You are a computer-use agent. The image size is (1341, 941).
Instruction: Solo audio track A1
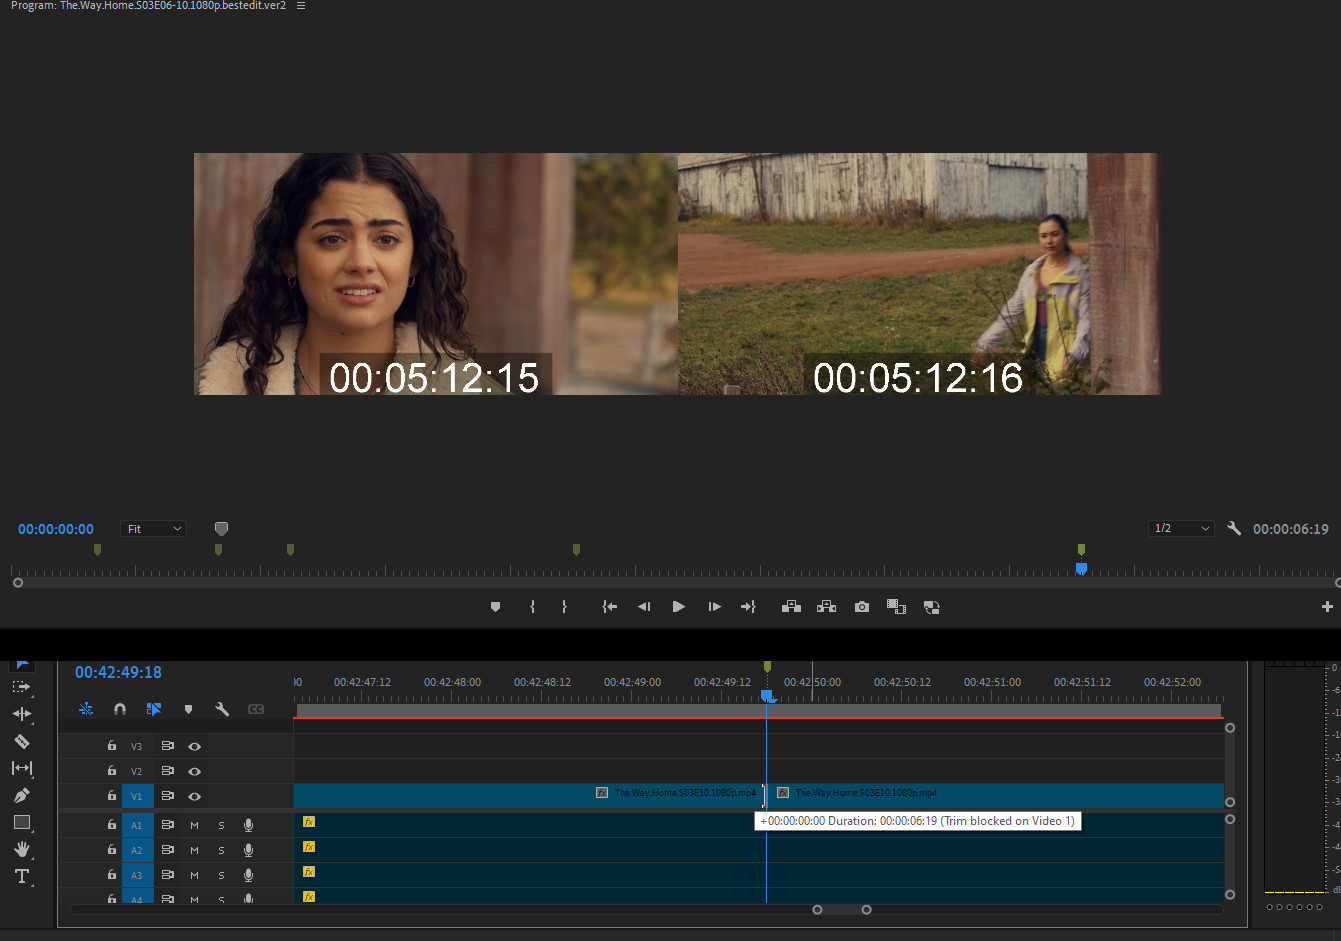point(221,825)
